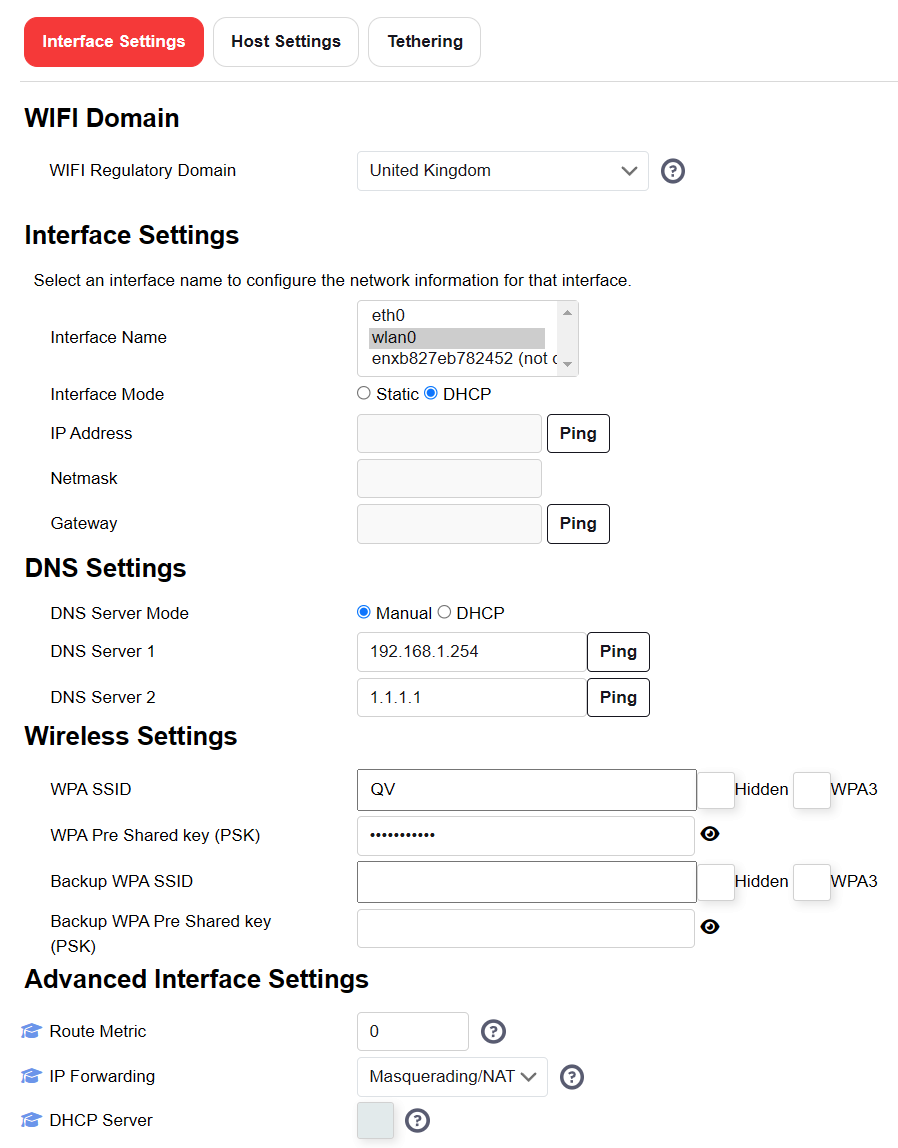Go to the Tethering tab
The height and width of the screenshot is (1148, 898).
pyautogui.click(x=424, y=42)
